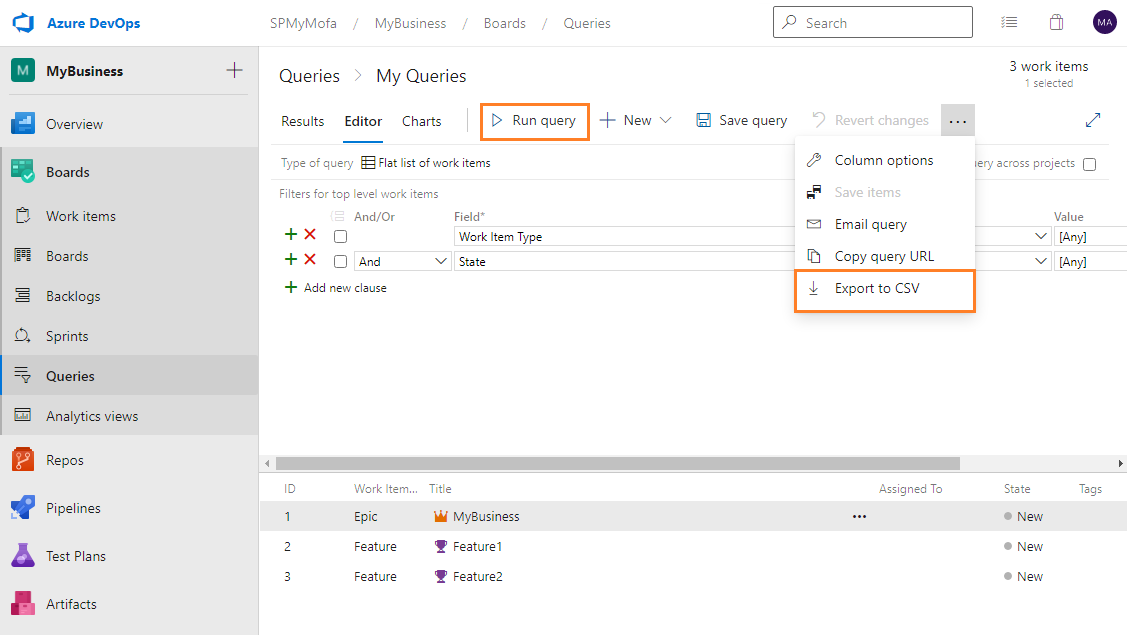Click the marketplace shopping bag icon

point(1056,23)
